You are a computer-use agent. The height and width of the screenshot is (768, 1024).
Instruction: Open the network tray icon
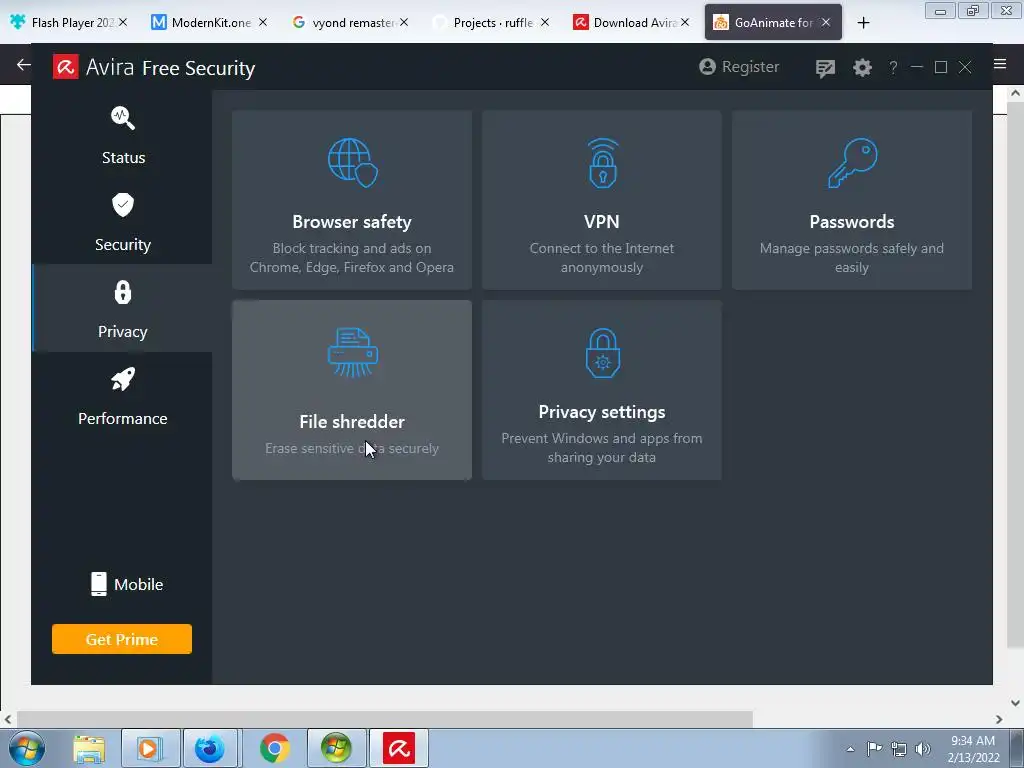tap(899, 749)
